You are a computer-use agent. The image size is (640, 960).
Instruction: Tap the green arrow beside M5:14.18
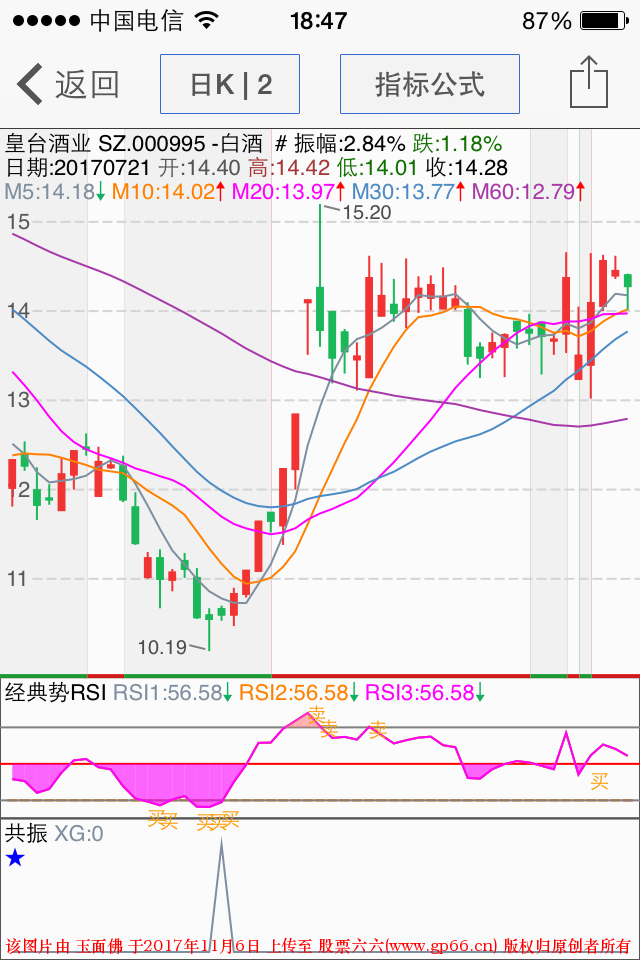[x=101, y=191]
